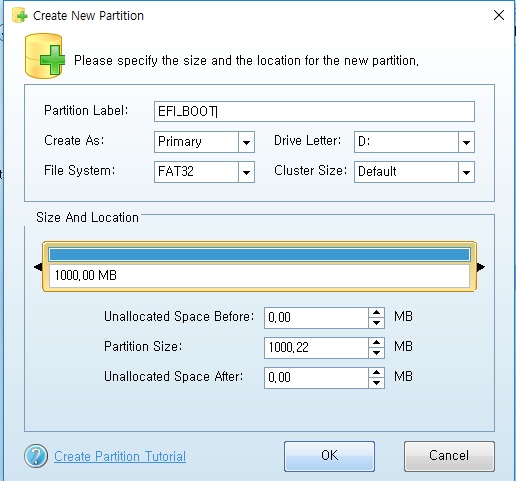The height and width of the screenshot is (481, 516).
Task: Click the large yellow disk plus icon
Action: pyautogui.click(x=45, y=56)
